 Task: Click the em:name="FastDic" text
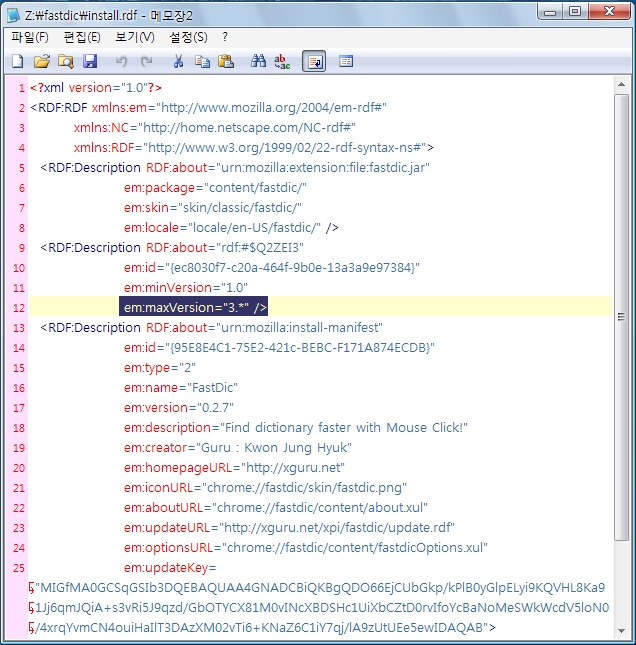pos(181,387)
